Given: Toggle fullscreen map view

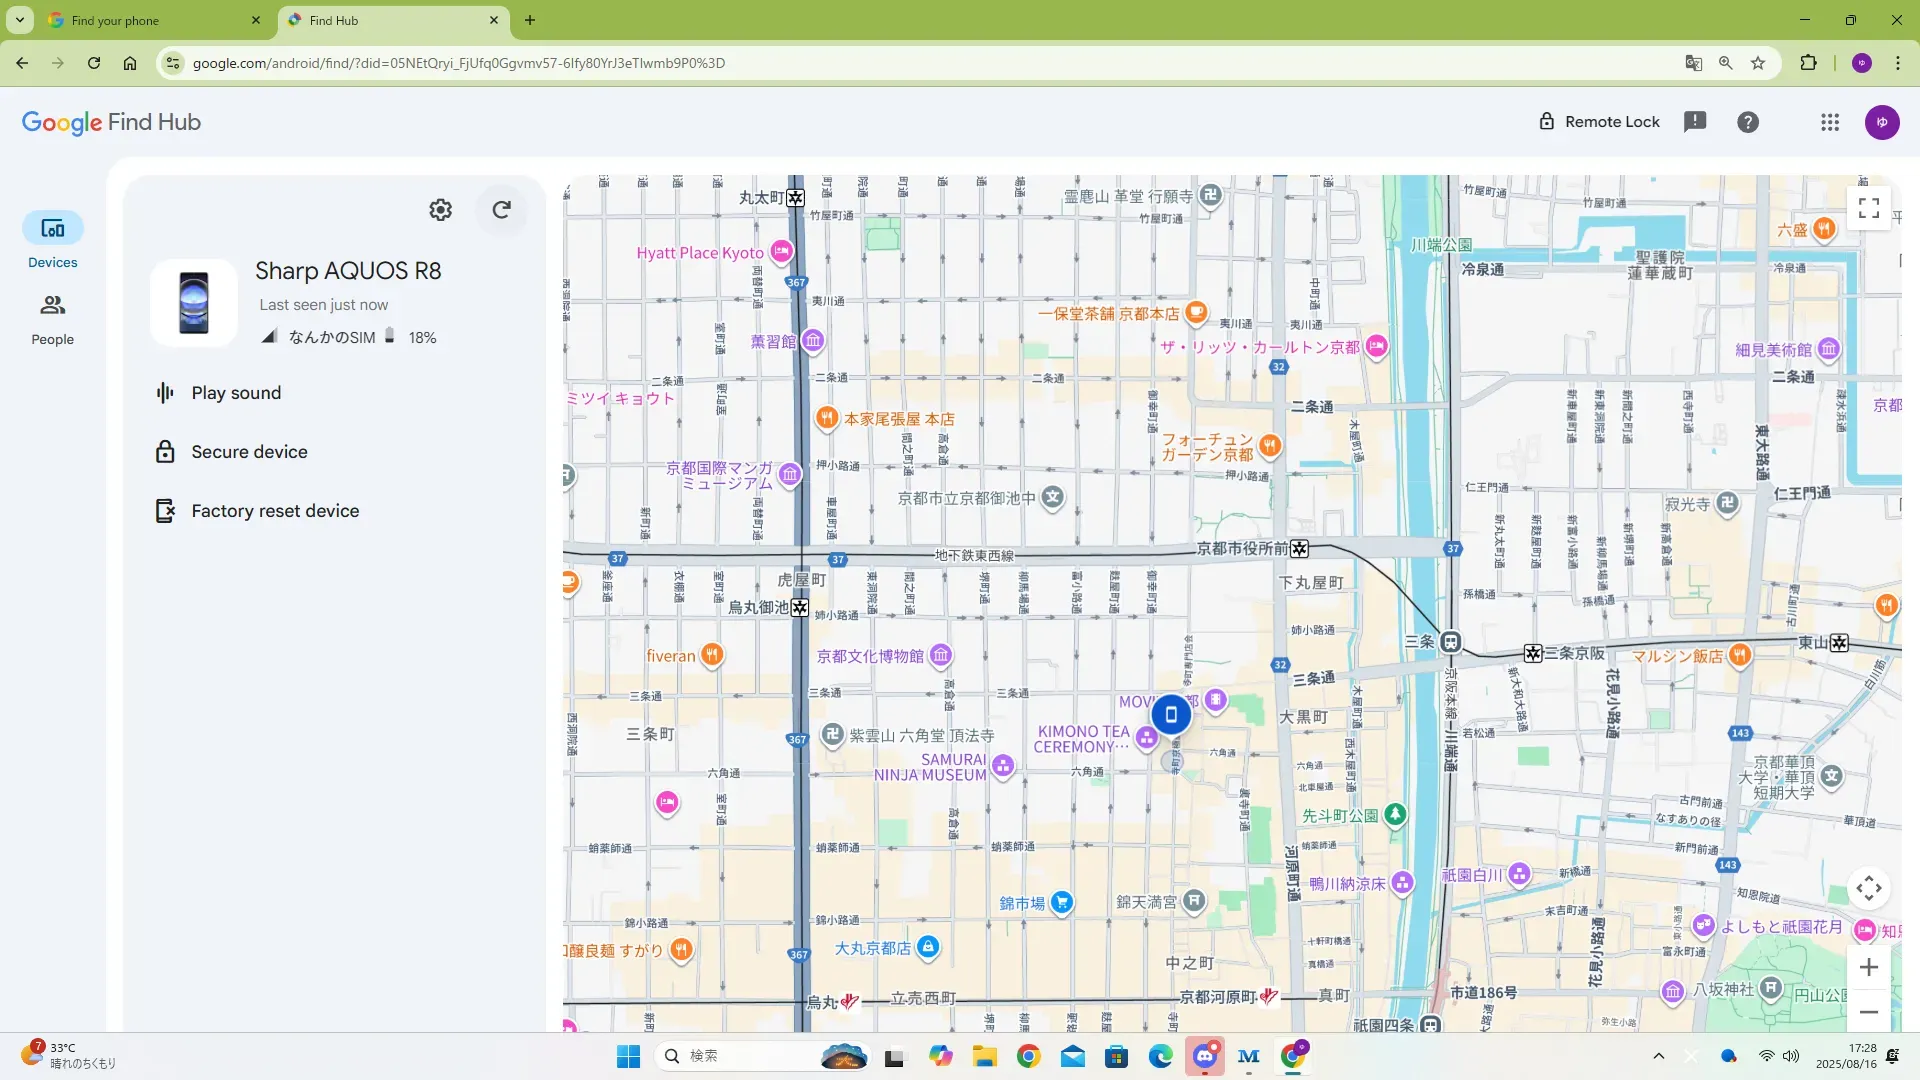Looking at the screenshot, I should (1868, 208).
